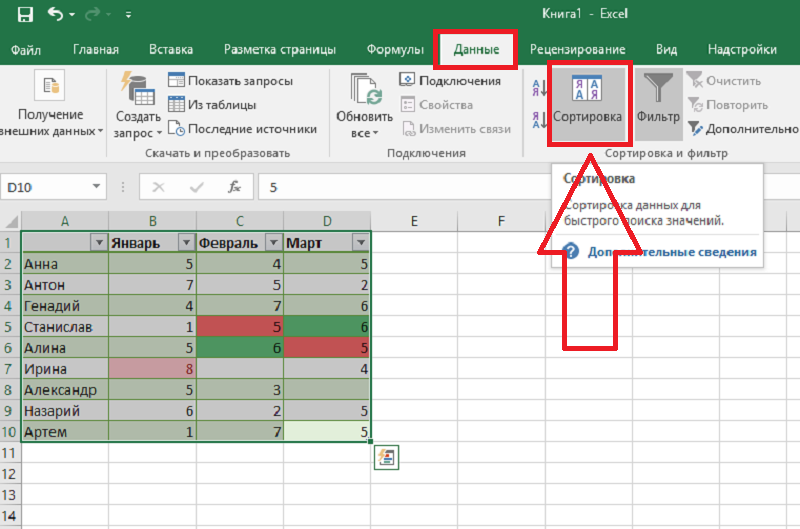Select red-filled cell C5
Image resolution: width=800 pixels, height=529 pixels.
[x=240, y=327]
